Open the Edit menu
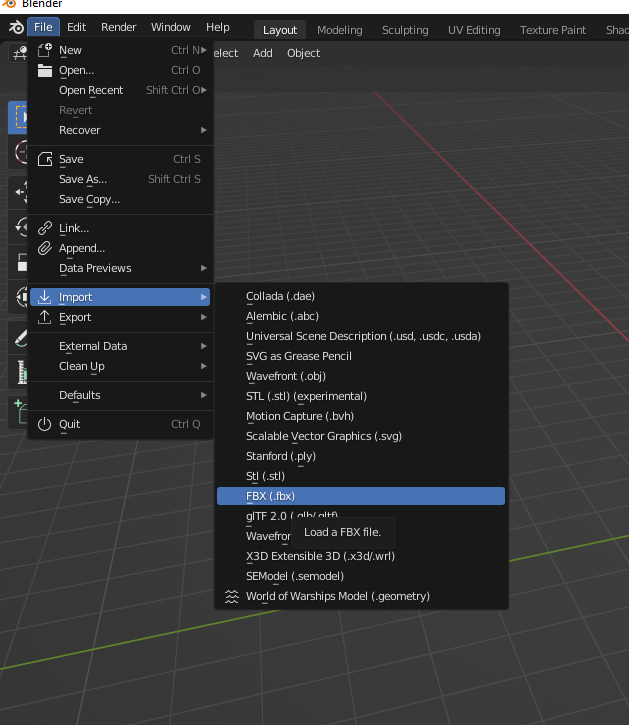Screen dimensions: 629x725 (76, 27)
